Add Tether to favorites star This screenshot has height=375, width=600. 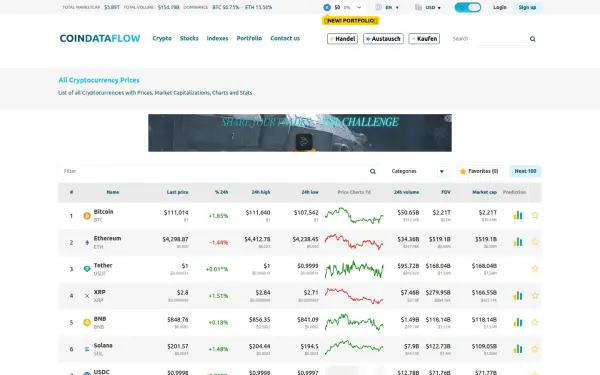(535, 269)
